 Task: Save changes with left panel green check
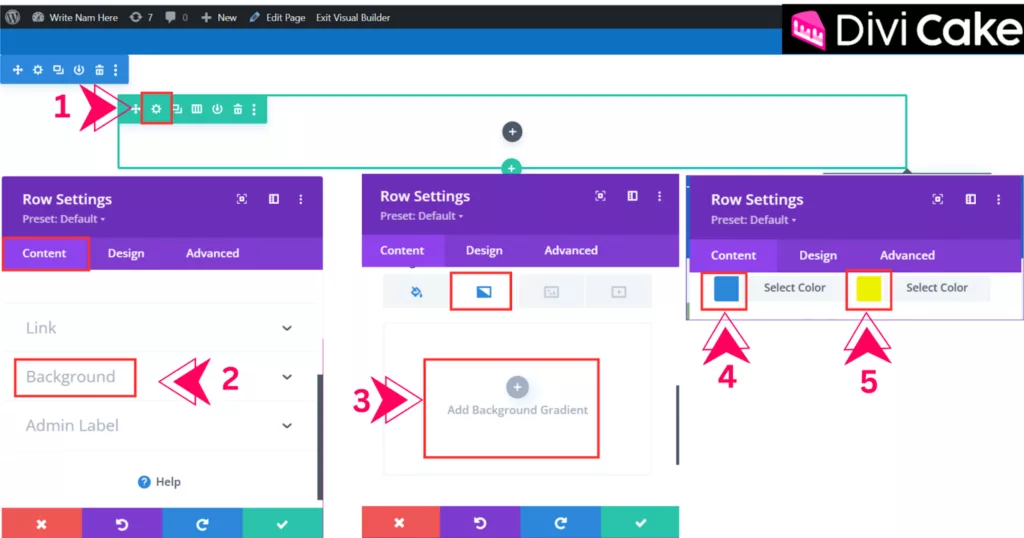[282, 524]
